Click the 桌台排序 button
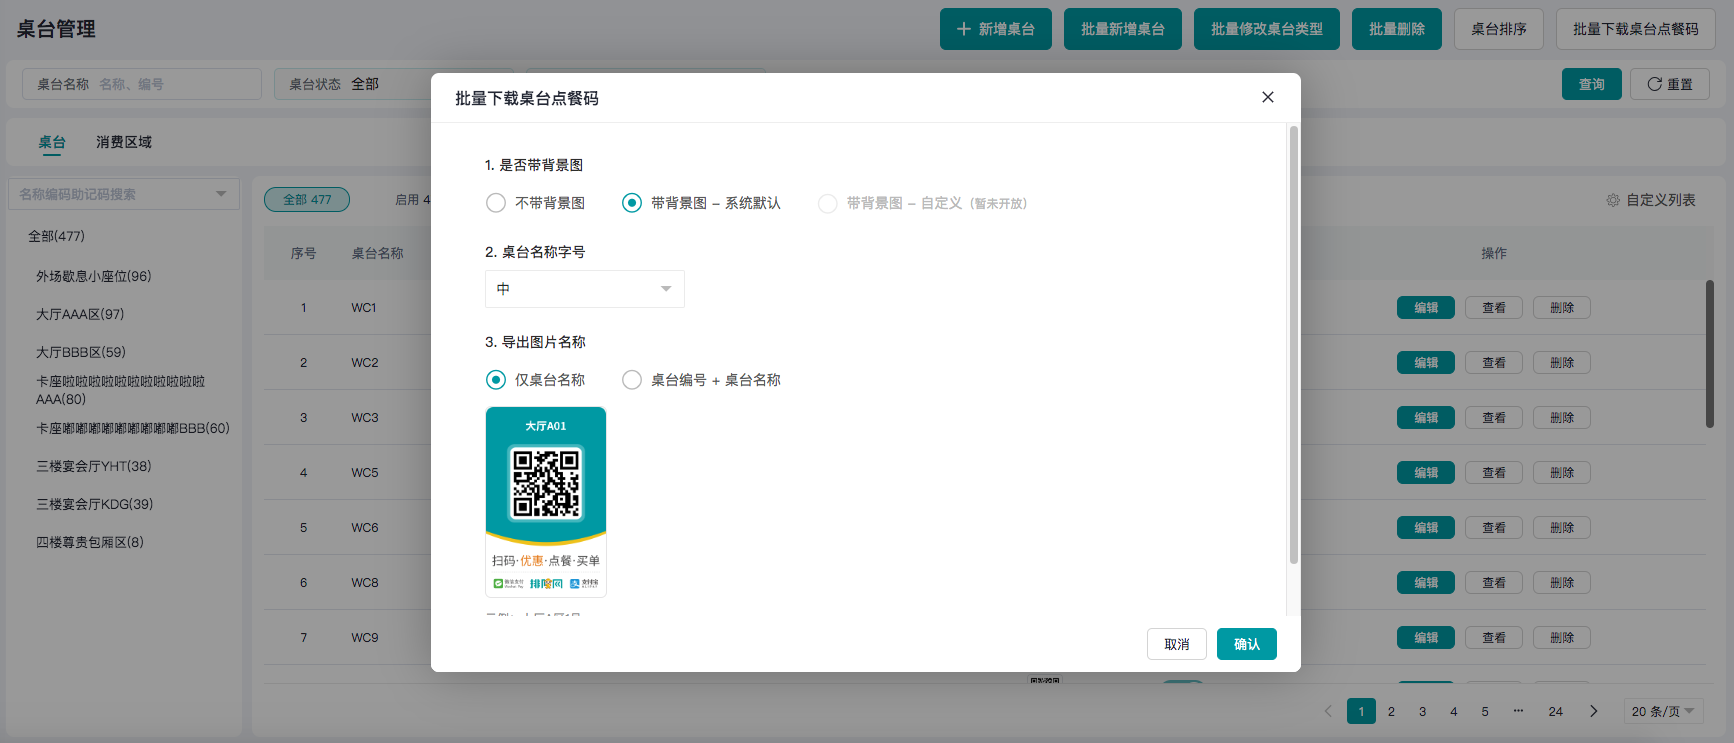The image size is (1734, 743). pyautogui.click(x=1499, y=29)
